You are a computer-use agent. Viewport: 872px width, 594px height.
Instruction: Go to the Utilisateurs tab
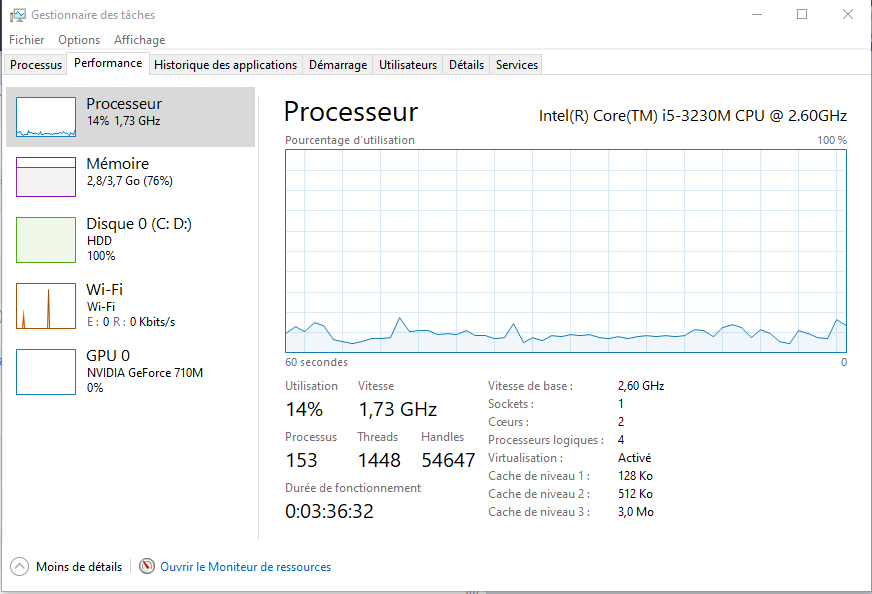pyautogui.click(x=408, y=65)
